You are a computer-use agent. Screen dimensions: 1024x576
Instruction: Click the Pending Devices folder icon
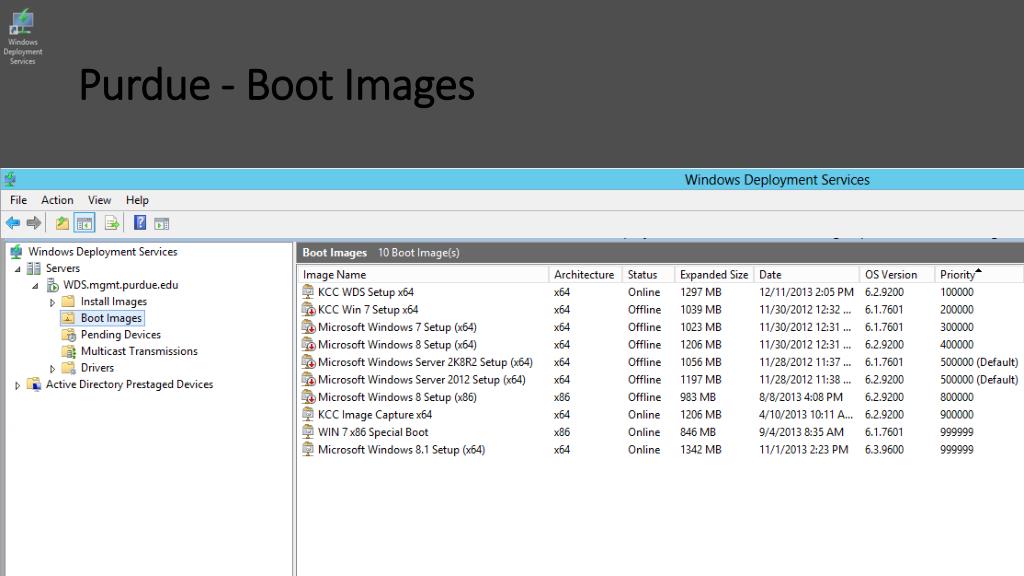click(x=69, y=334)
